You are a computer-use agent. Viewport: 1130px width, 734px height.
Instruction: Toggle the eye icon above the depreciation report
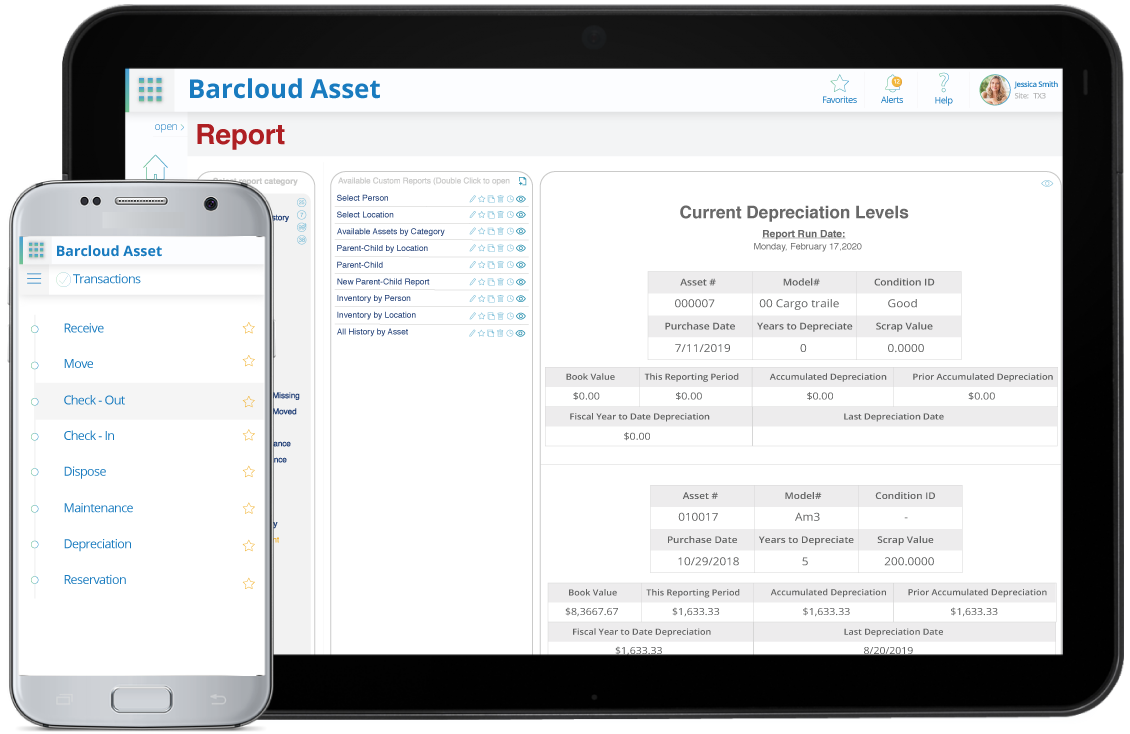pyautogui.click(x=1047, y=184)
